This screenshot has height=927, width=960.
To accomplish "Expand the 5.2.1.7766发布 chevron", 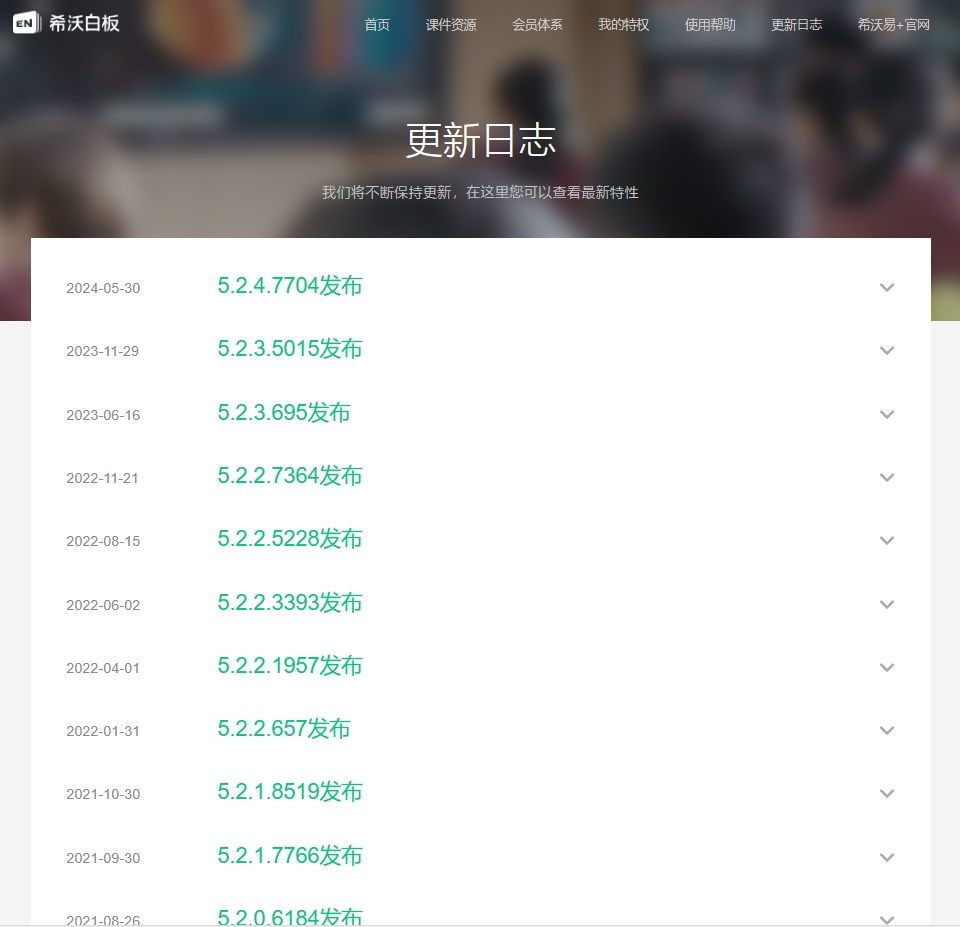I will [x=887, y=857].
